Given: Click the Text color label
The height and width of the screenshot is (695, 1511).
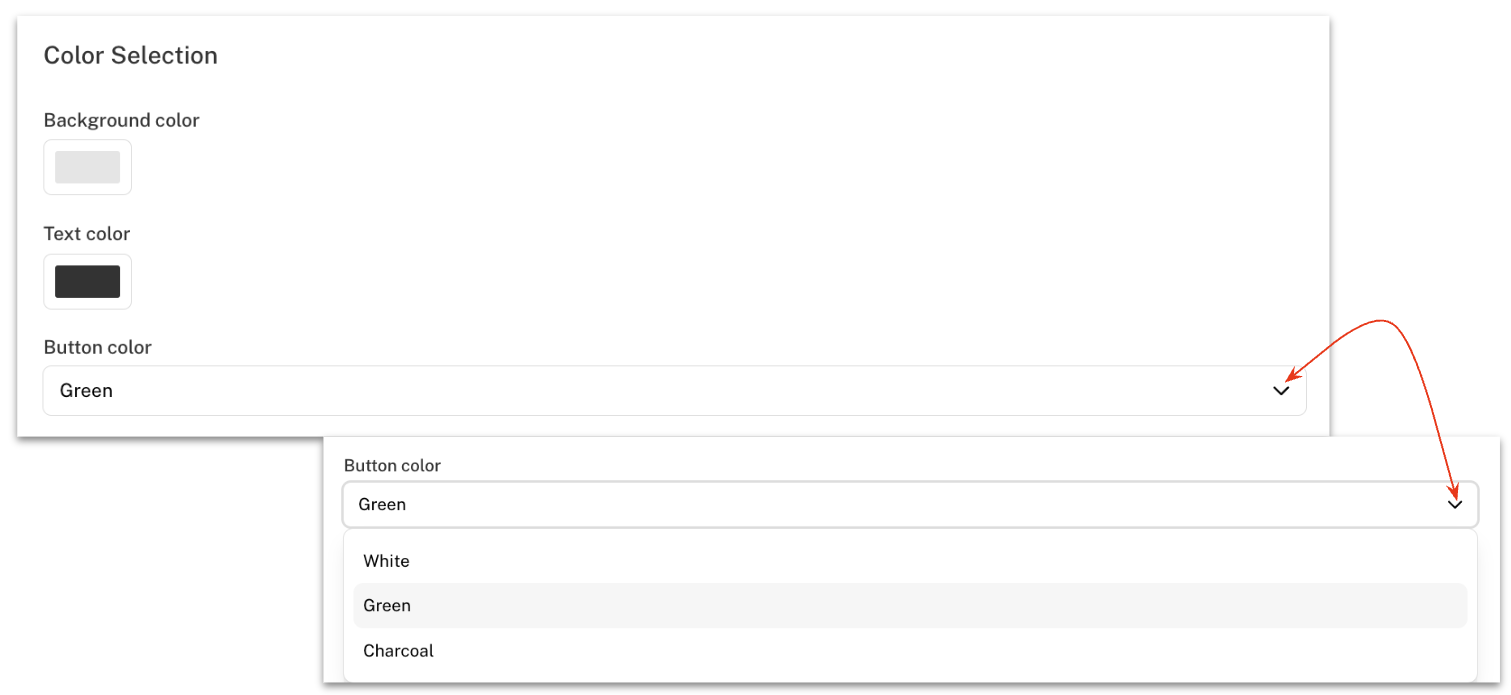Looking at the screenshot, I should point(86,233).
